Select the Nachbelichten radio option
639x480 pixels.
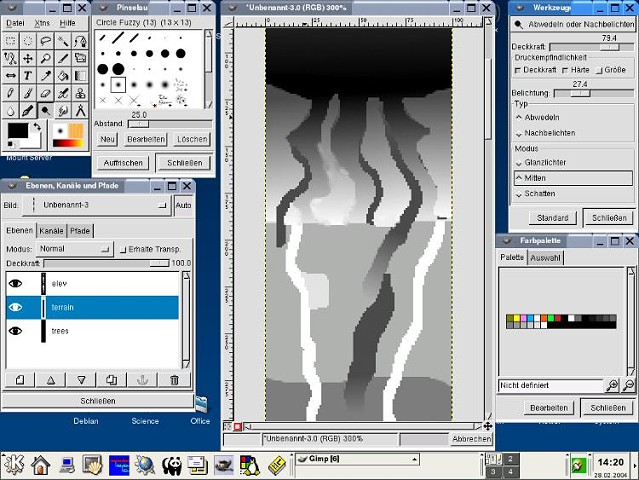(520, 132)
